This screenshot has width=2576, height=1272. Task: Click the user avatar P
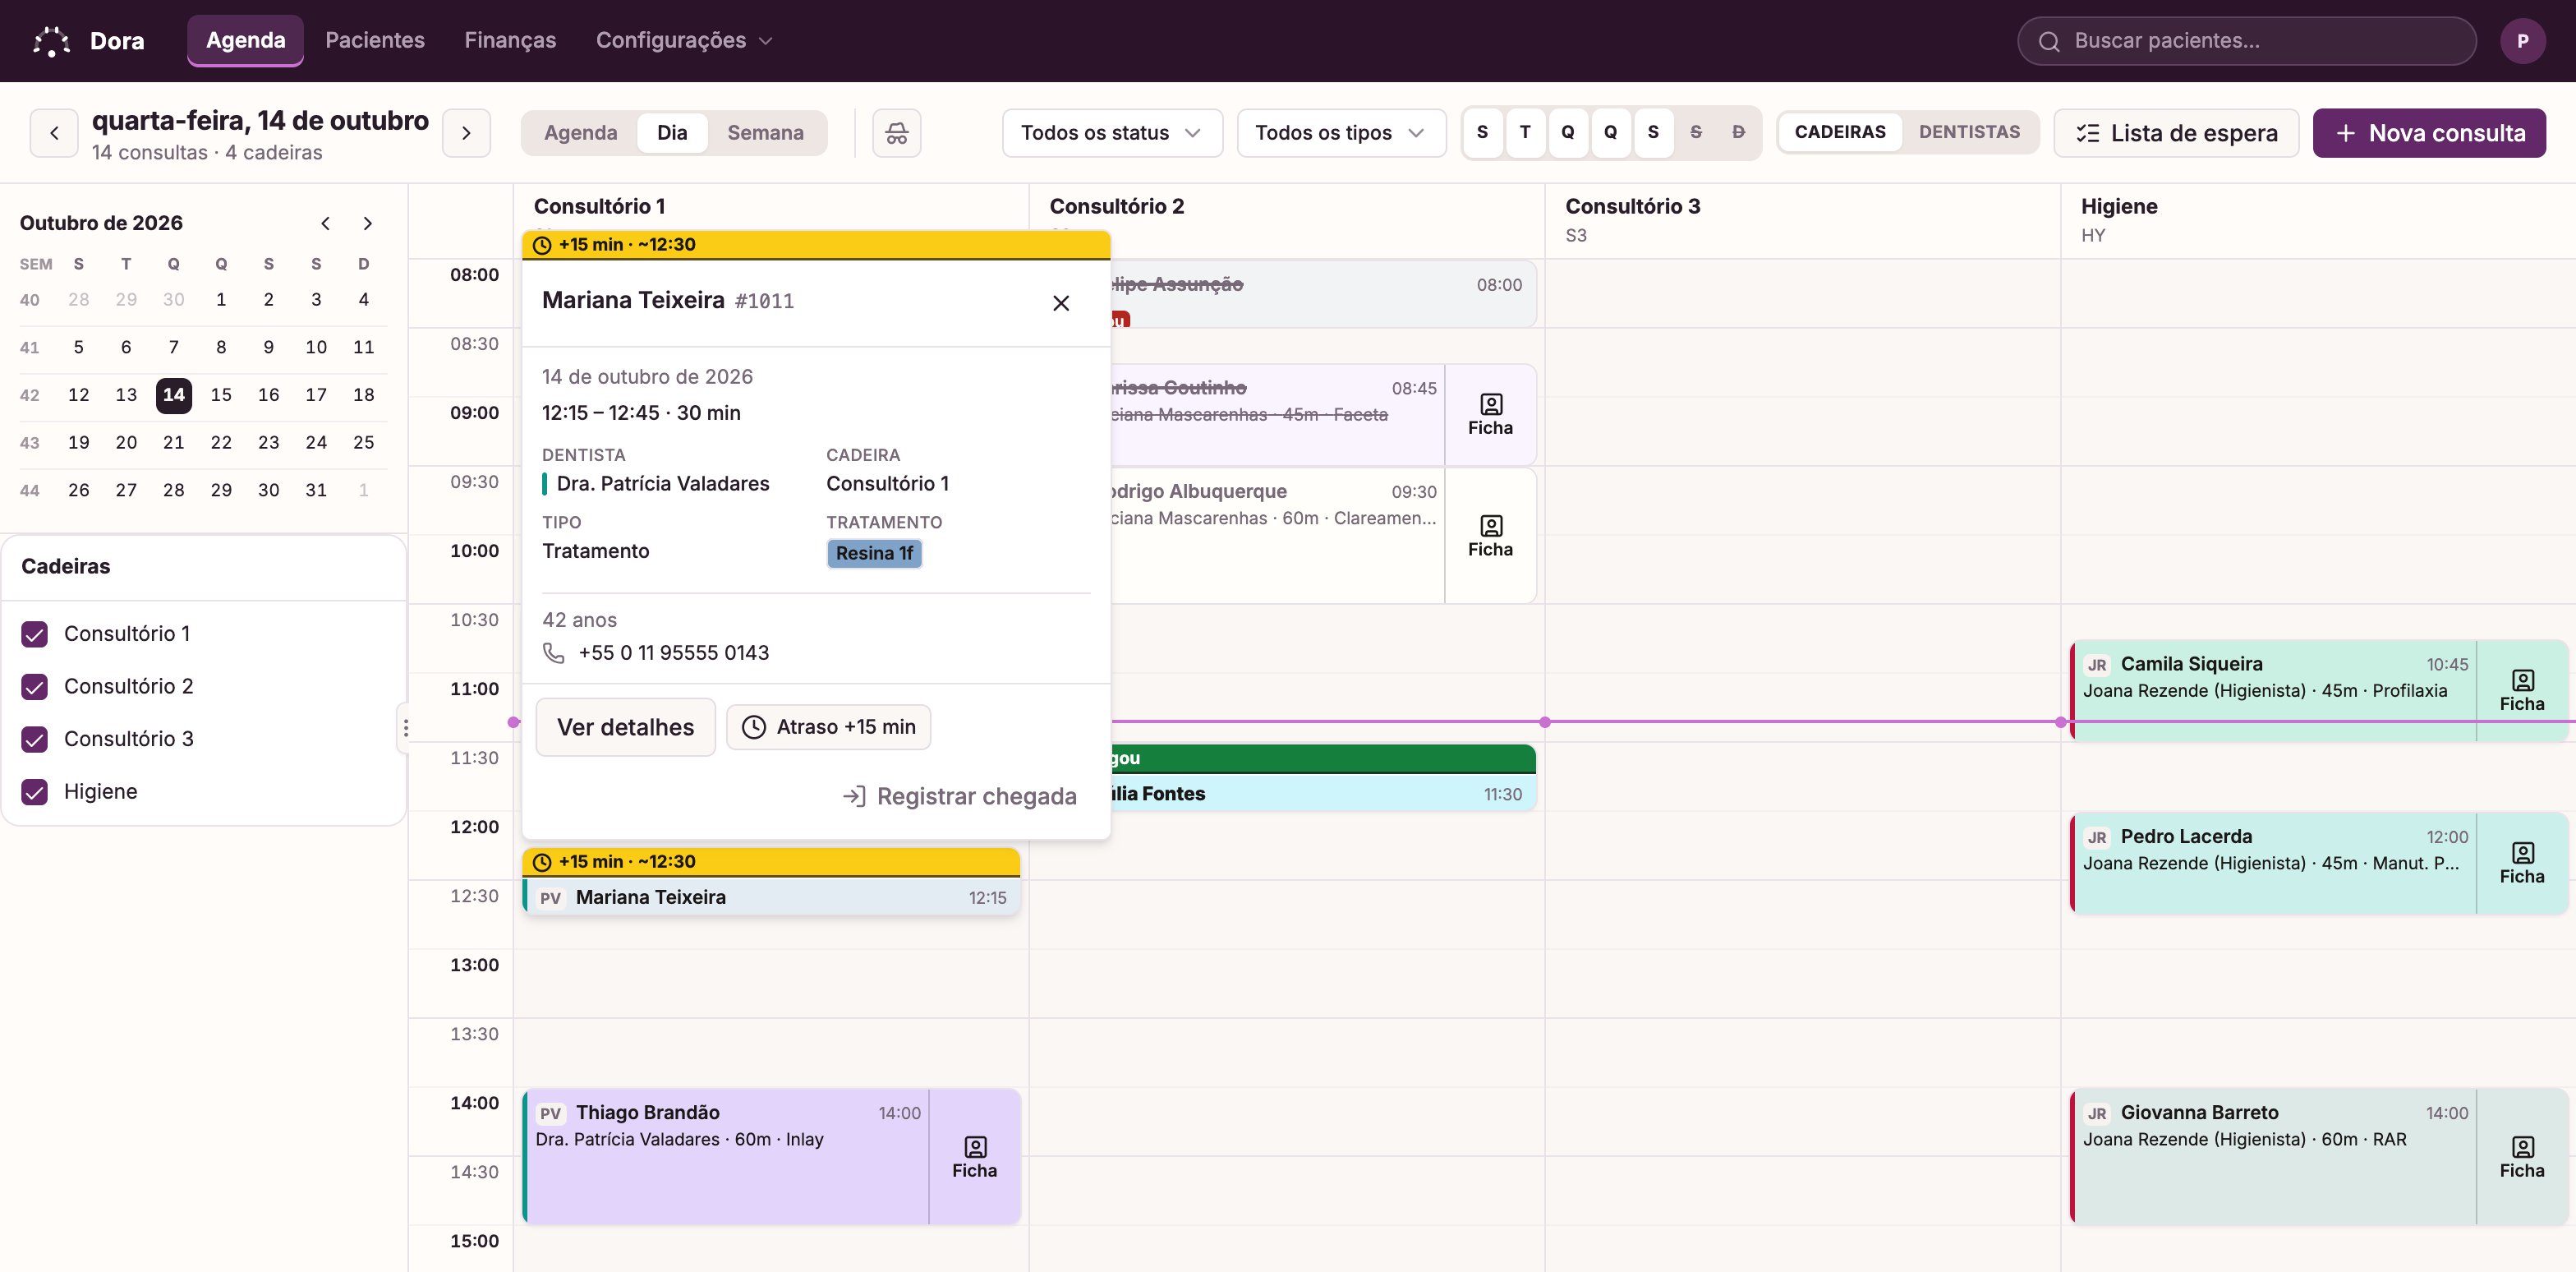[x=2522, y=41]
